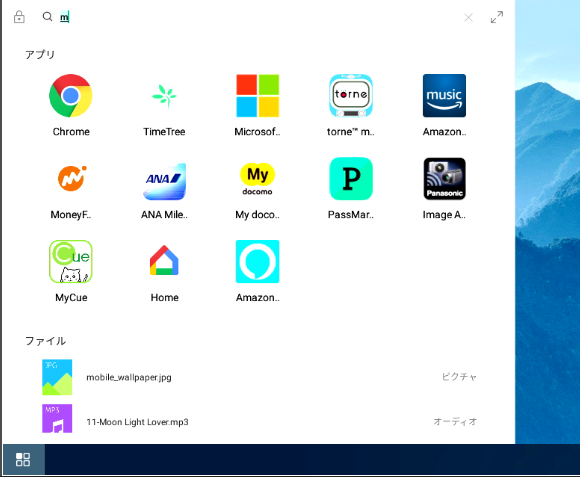Open the Microsoft app icon

[257, 96]
